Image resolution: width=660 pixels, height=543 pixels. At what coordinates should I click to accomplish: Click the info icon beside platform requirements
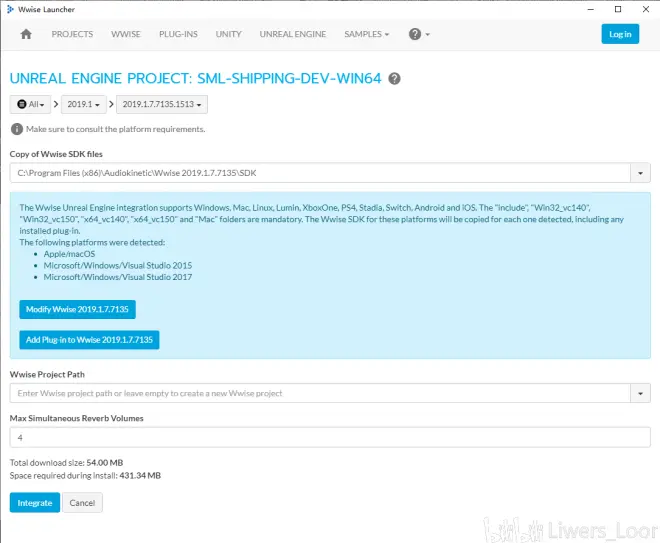(17, 129)
